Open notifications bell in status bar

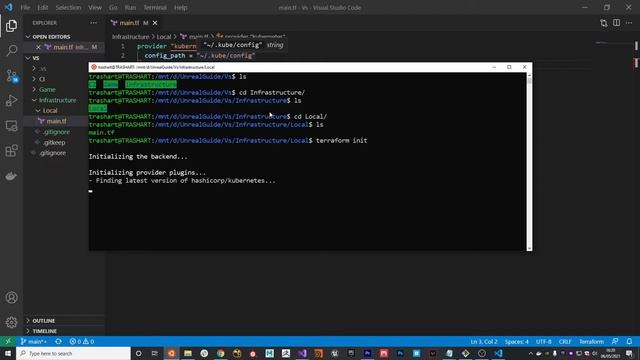click(629, 342)
